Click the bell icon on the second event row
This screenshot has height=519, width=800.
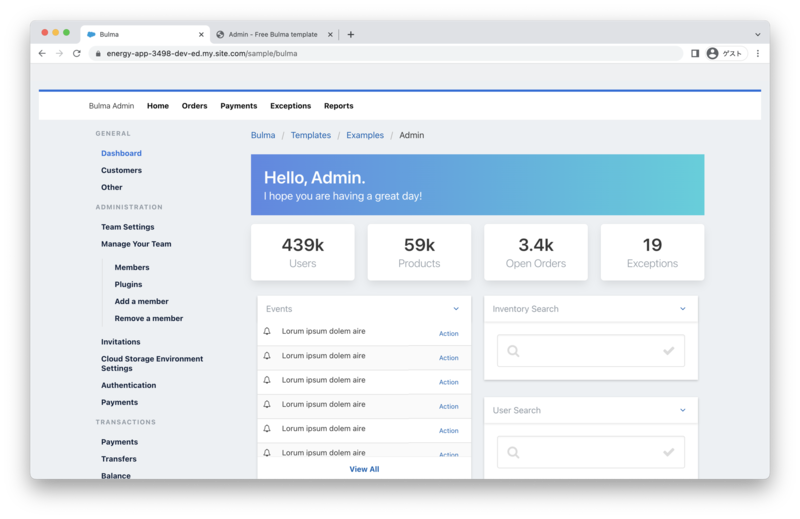tap(267, 356)
